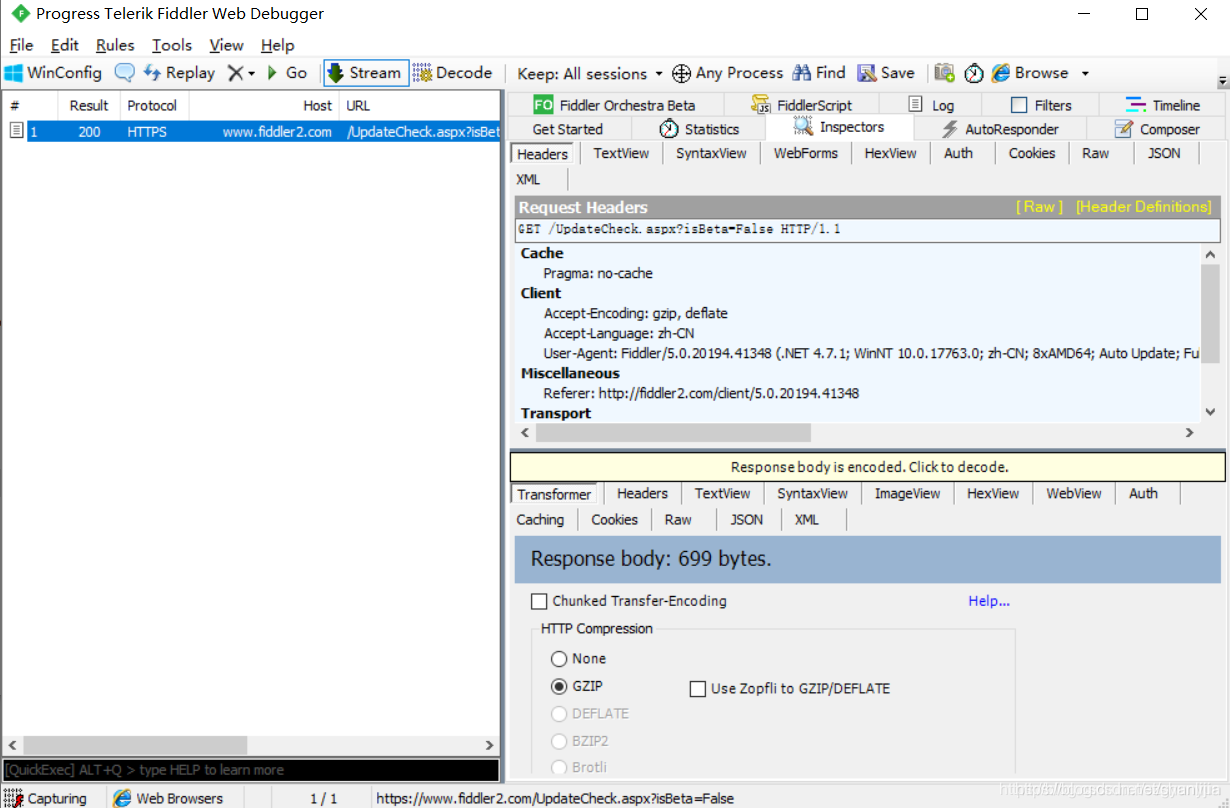
Task: Click the Browse Internet Explorer icon
Action: pyautogui.click(x=1000, y=73)
